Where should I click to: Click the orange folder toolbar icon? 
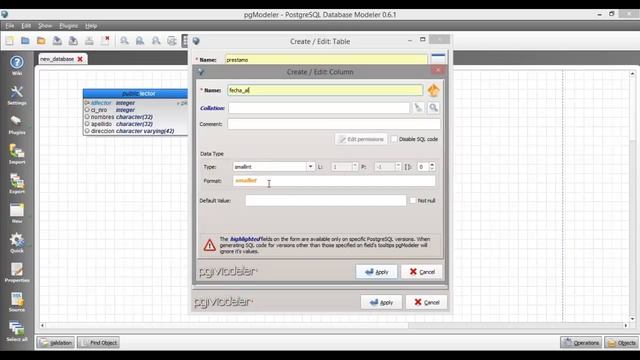coord(41,41)
